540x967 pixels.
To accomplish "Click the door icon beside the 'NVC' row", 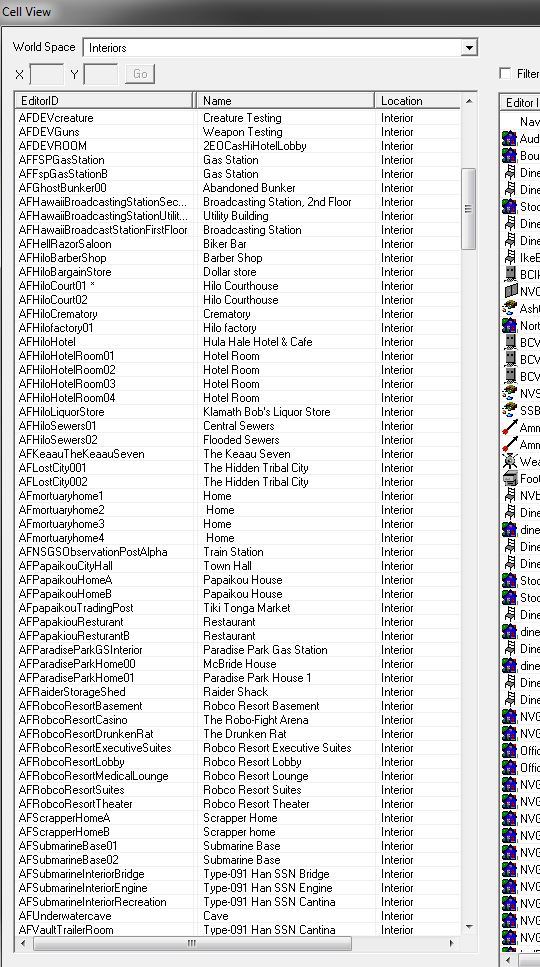I will coord(509,292).
